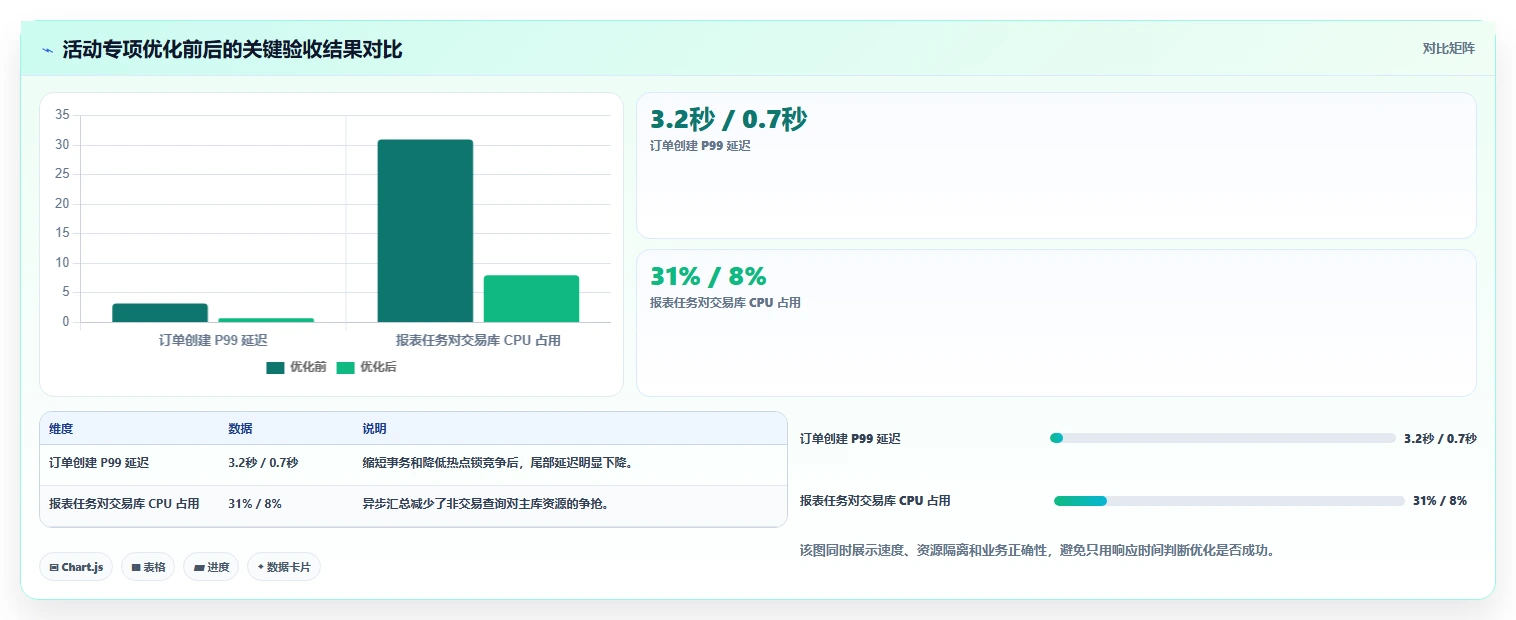Select table cell 3.2秒 / 0.7秒
This screenshot has width=1516, height=620.
(x=263, y=463)
